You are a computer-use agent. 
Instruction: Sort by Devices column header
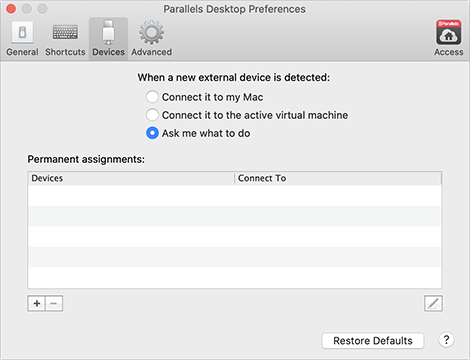pos(131,178)
